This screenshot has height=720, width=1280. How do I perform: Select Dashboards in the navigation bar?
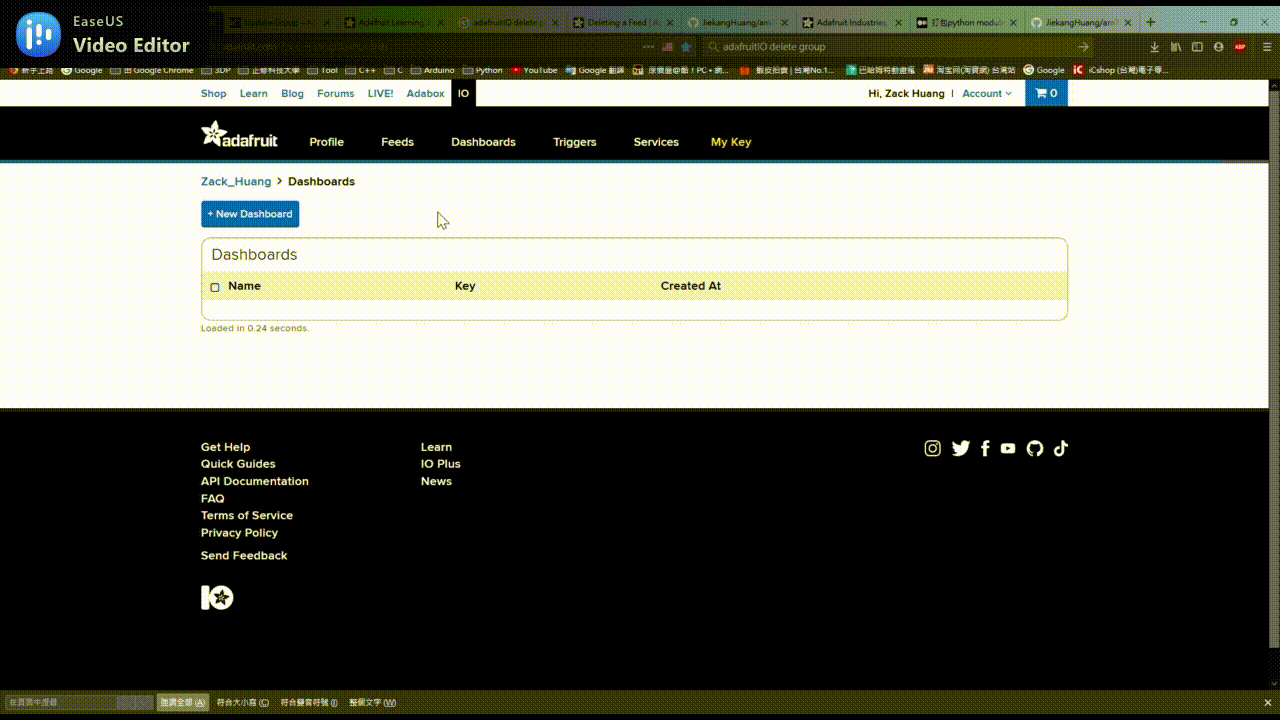point(483,142)
